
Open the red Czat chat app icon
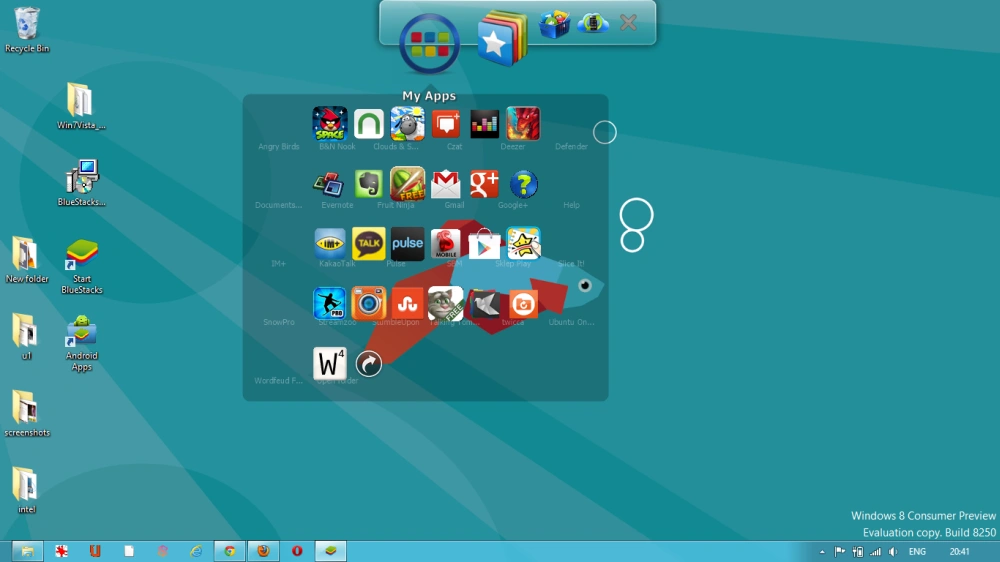point(446,123)
